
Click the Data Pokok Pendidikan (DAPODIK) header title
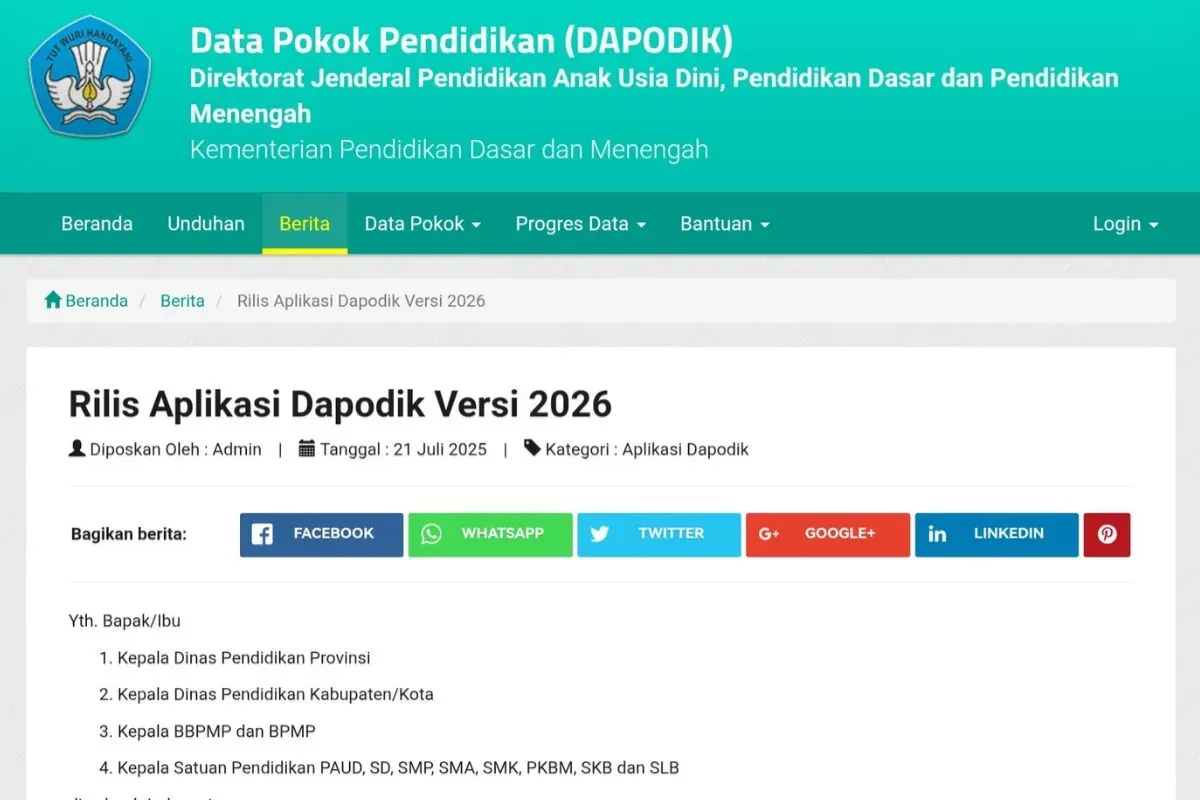pyautogui.click(x=461, y=40)
